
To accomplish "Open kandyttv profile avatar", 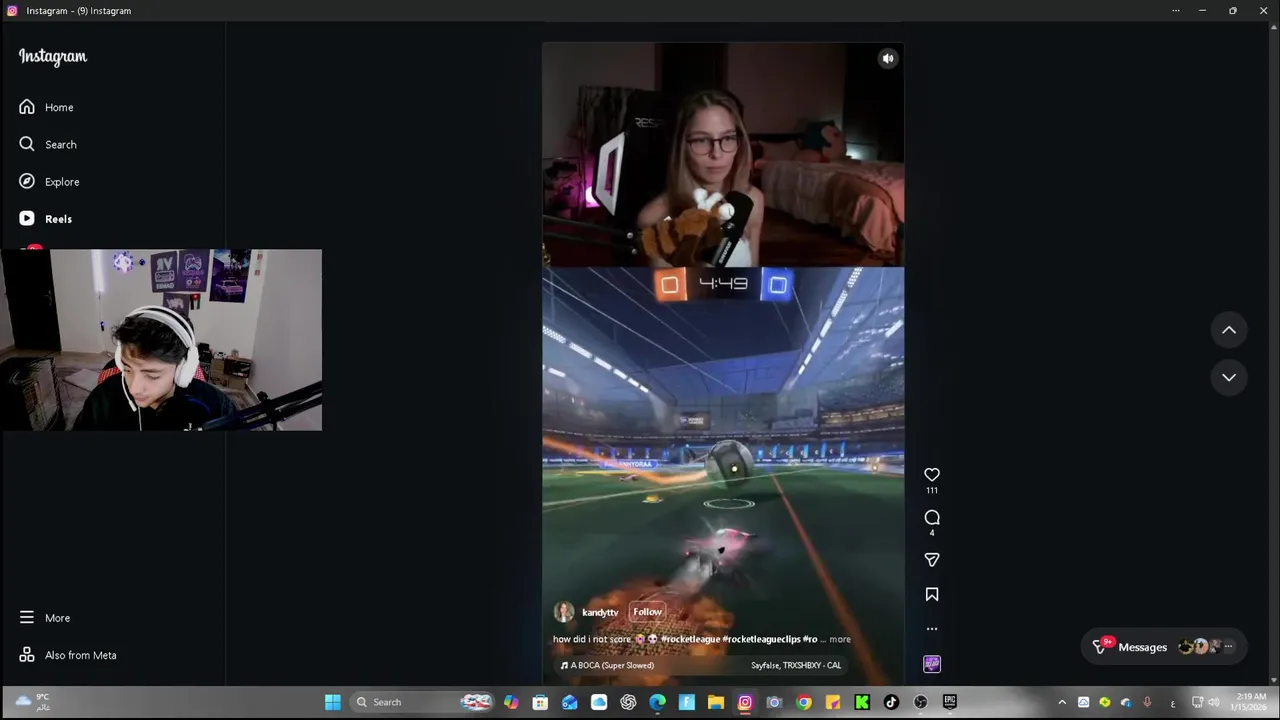I will [564, 612].
